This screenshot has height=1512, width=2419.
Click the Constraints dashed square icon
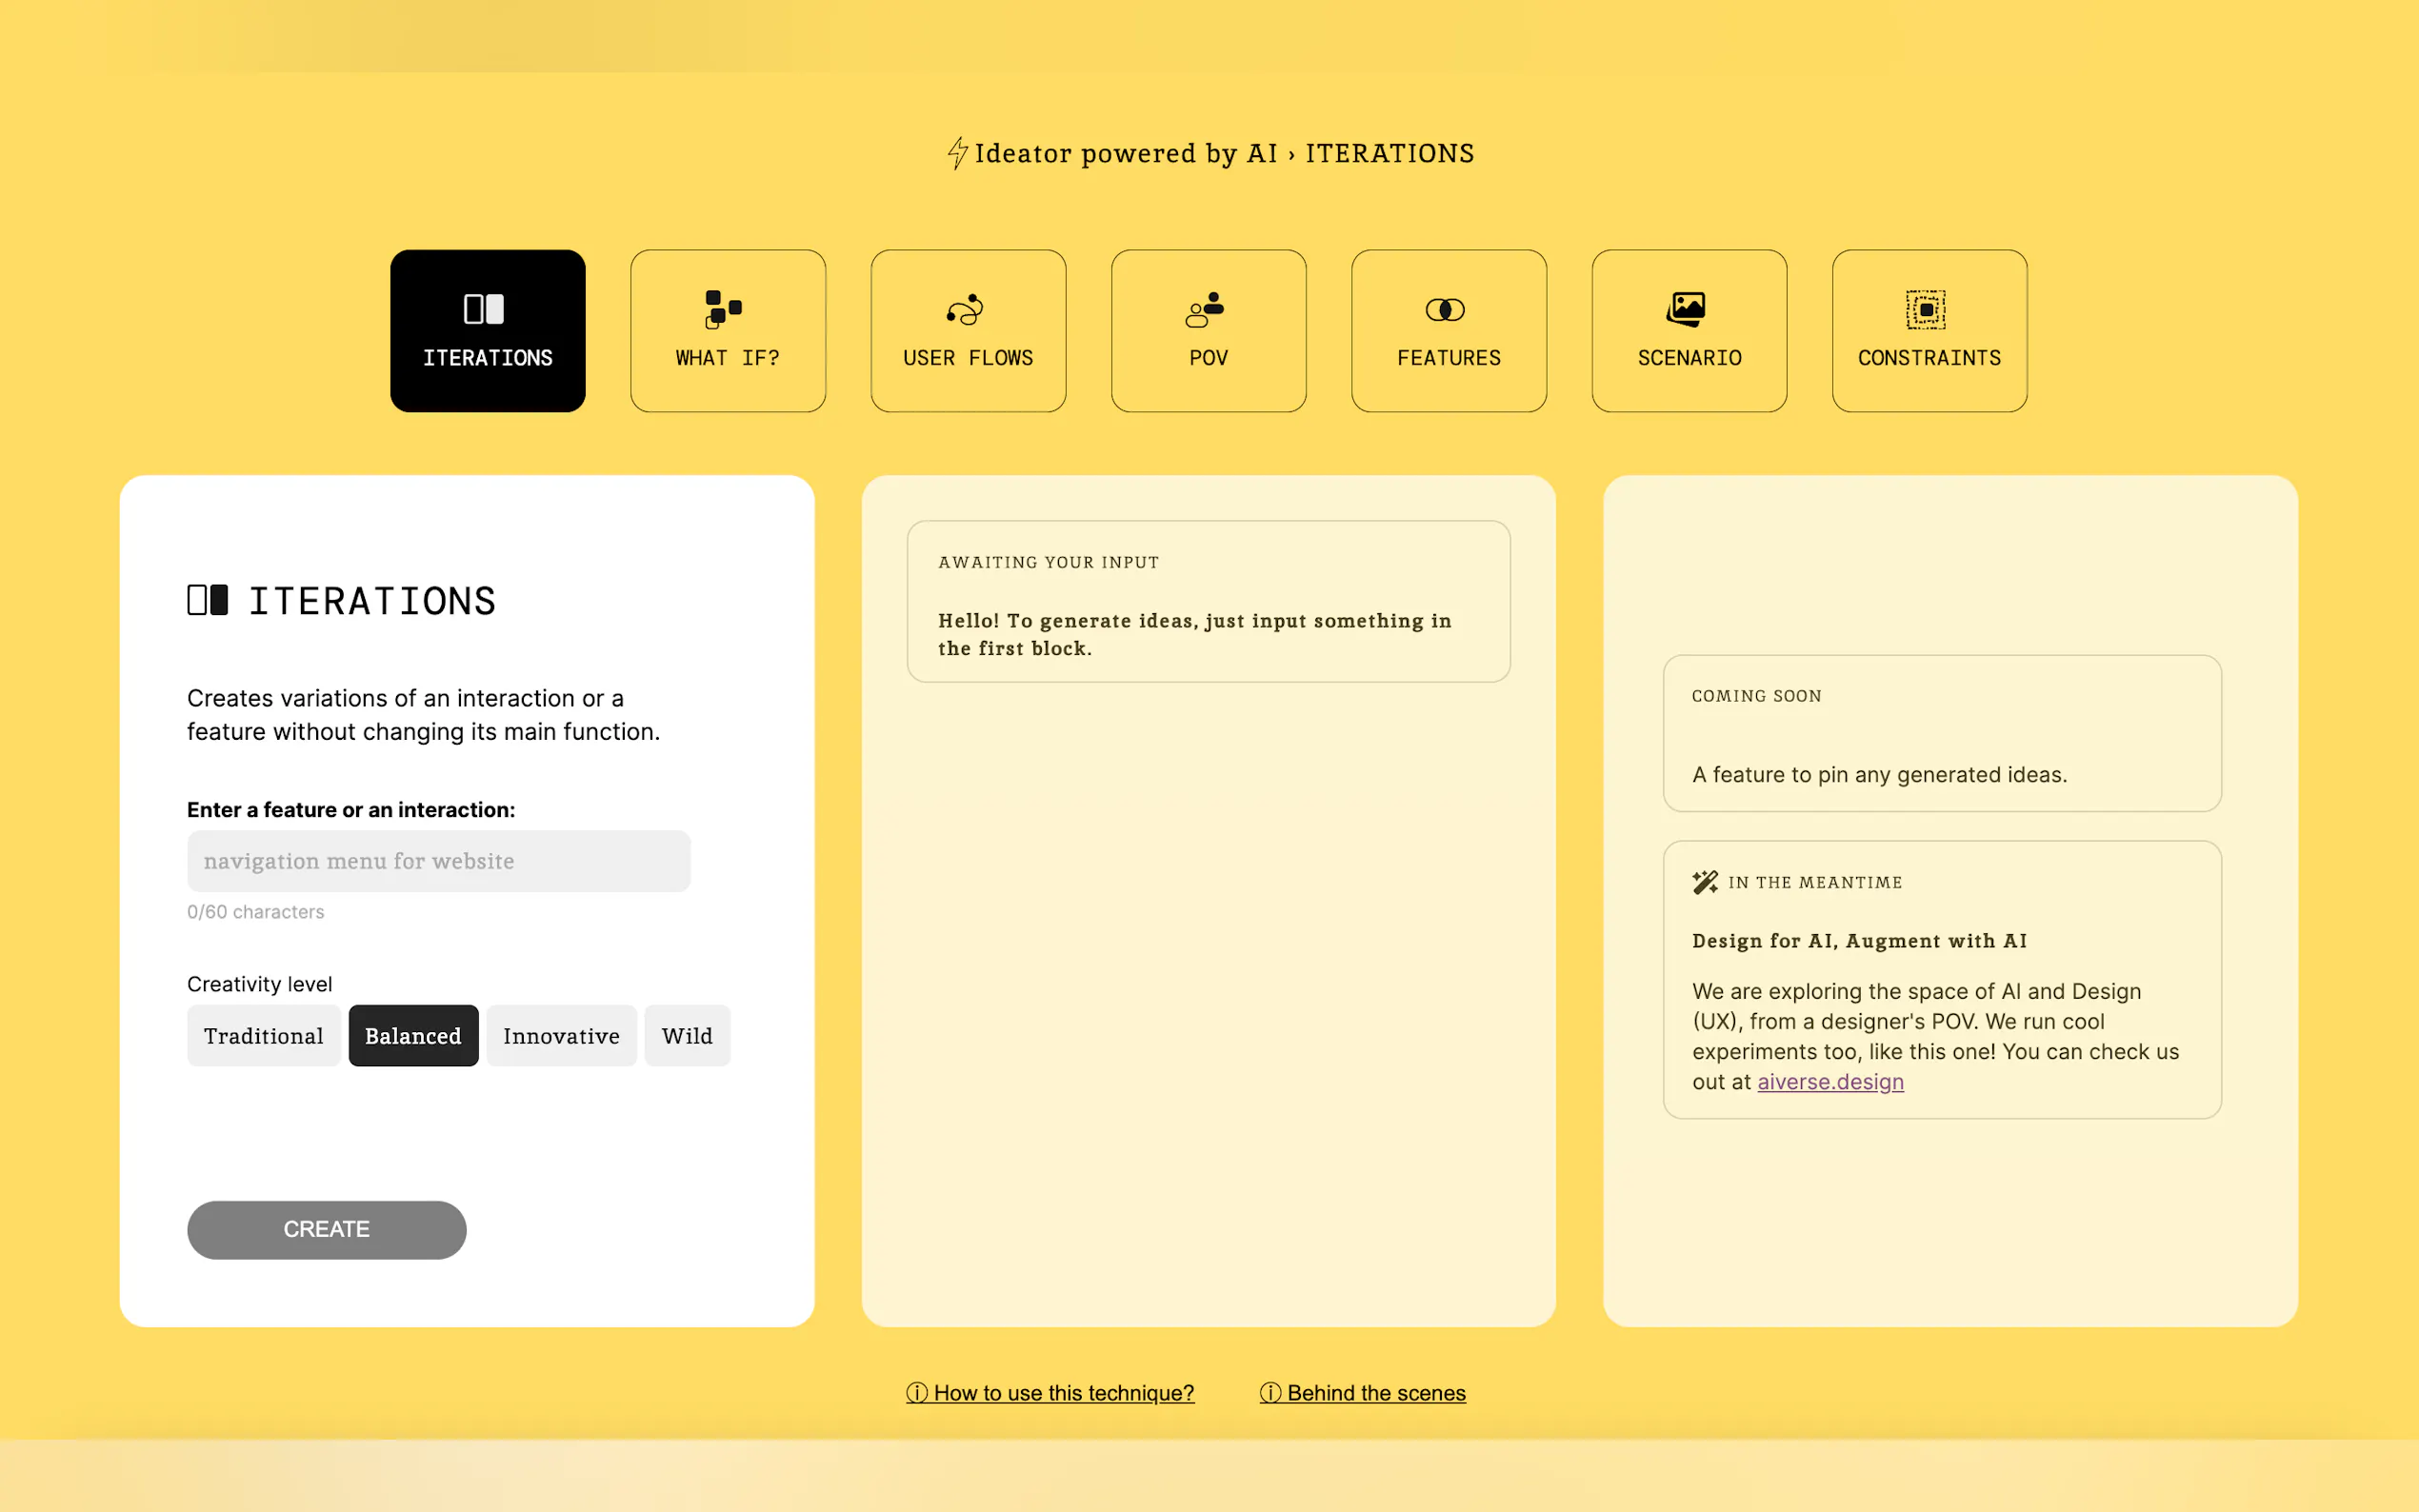1926,309
